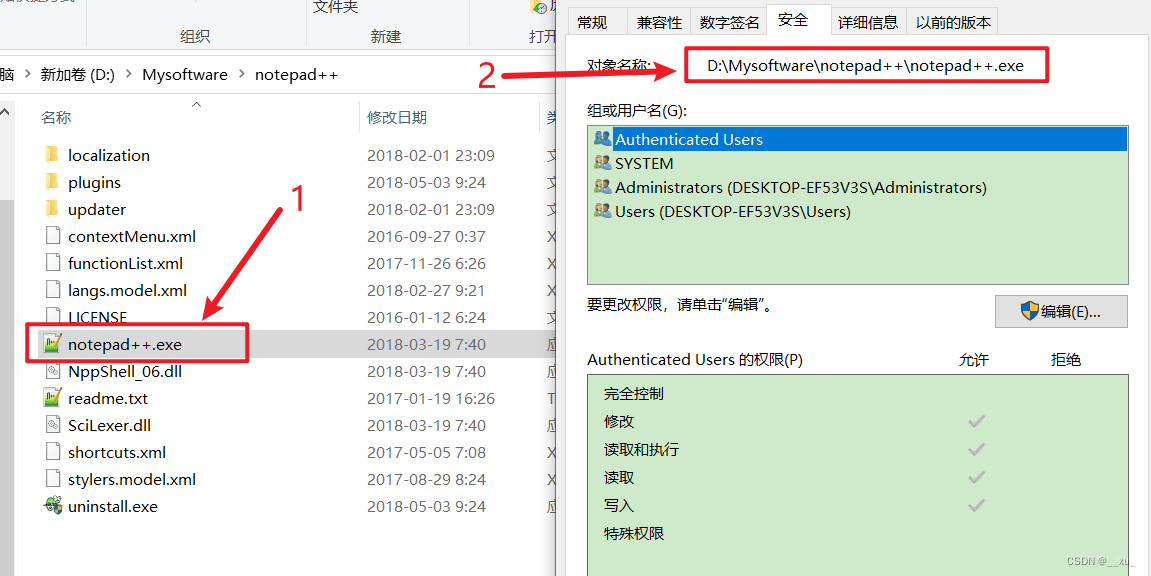Click the Users (DESKTOP-EF53V3S\Users) group icon
The height and width of the screenshot is (576, 1151).
(x=603, y=211)
